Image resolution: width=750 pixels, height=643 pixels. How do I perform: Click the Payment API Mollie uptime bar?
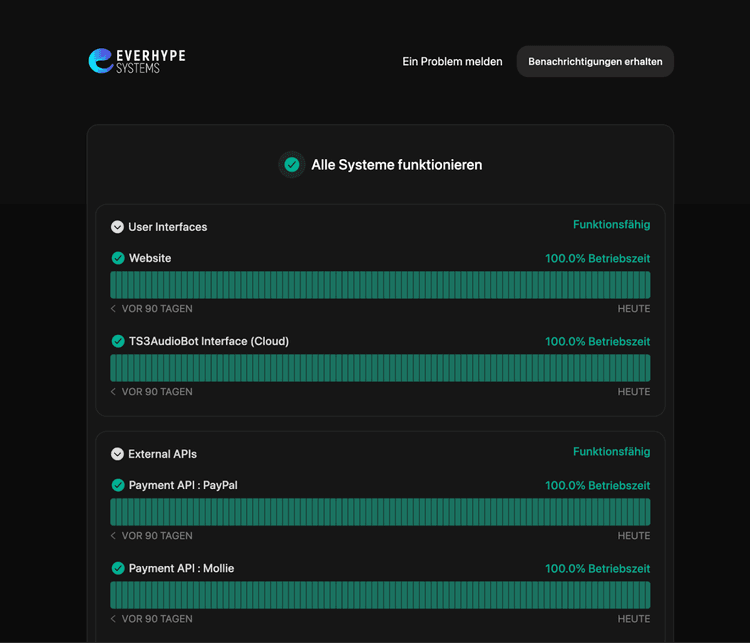380,595
